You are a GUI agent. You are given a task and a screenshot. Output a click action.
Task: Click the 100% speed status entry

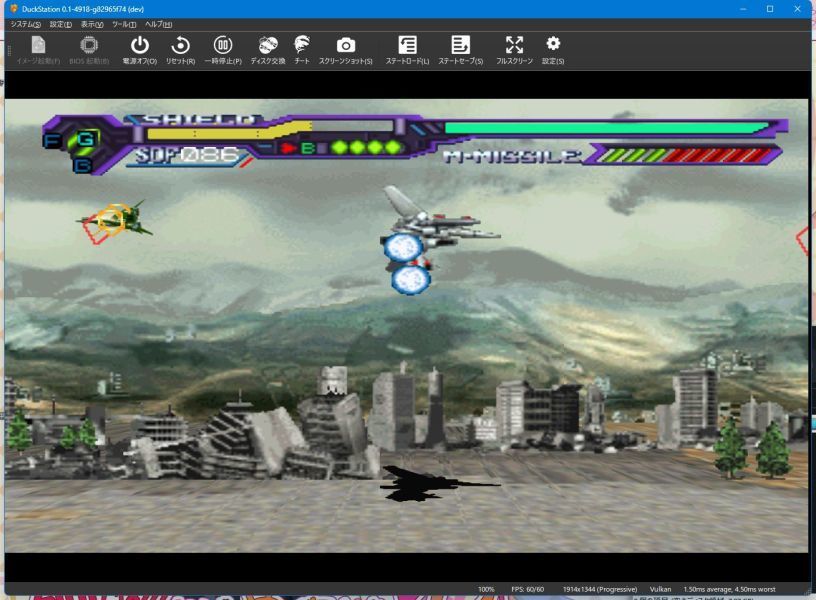coord(486,589)
